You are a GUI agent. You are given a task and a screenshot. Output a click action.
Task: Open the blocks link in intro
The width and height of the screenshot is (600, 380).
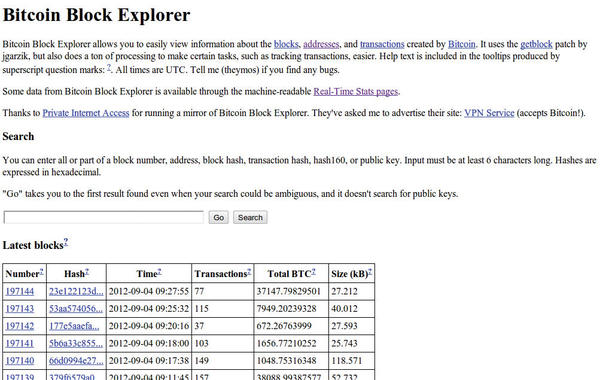pyautogui.click(x=286, y=44)
